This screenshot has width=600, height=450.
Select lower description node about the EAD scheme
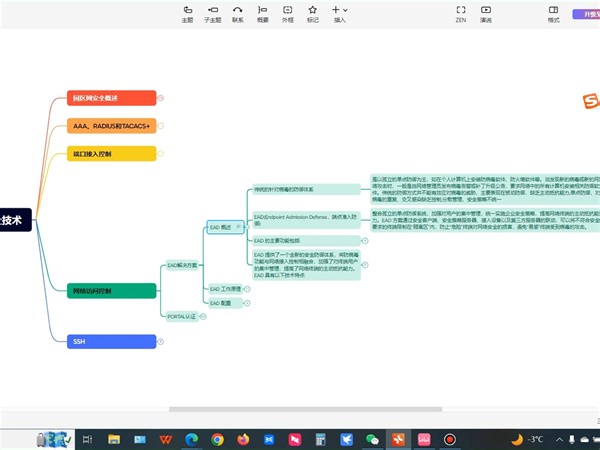pos(485,220)
